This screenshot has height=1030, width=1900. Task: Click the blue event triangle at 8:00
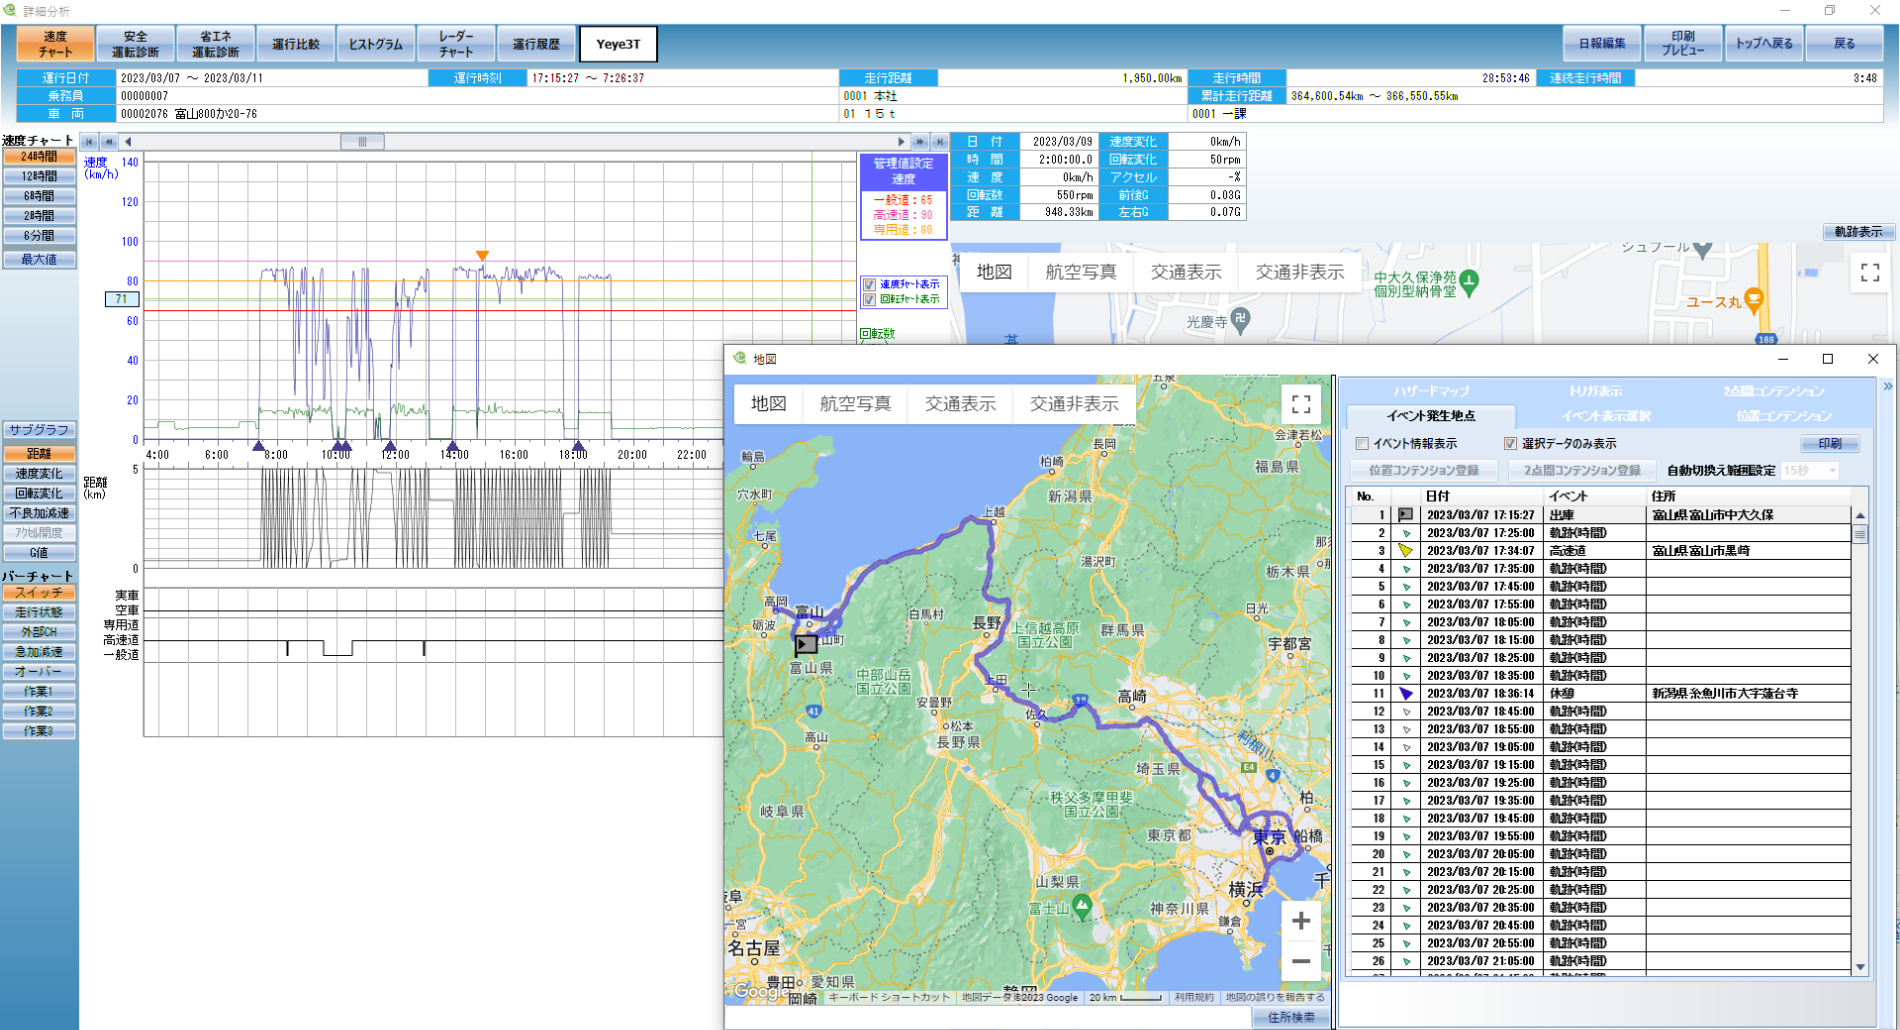tap(259, 446)
